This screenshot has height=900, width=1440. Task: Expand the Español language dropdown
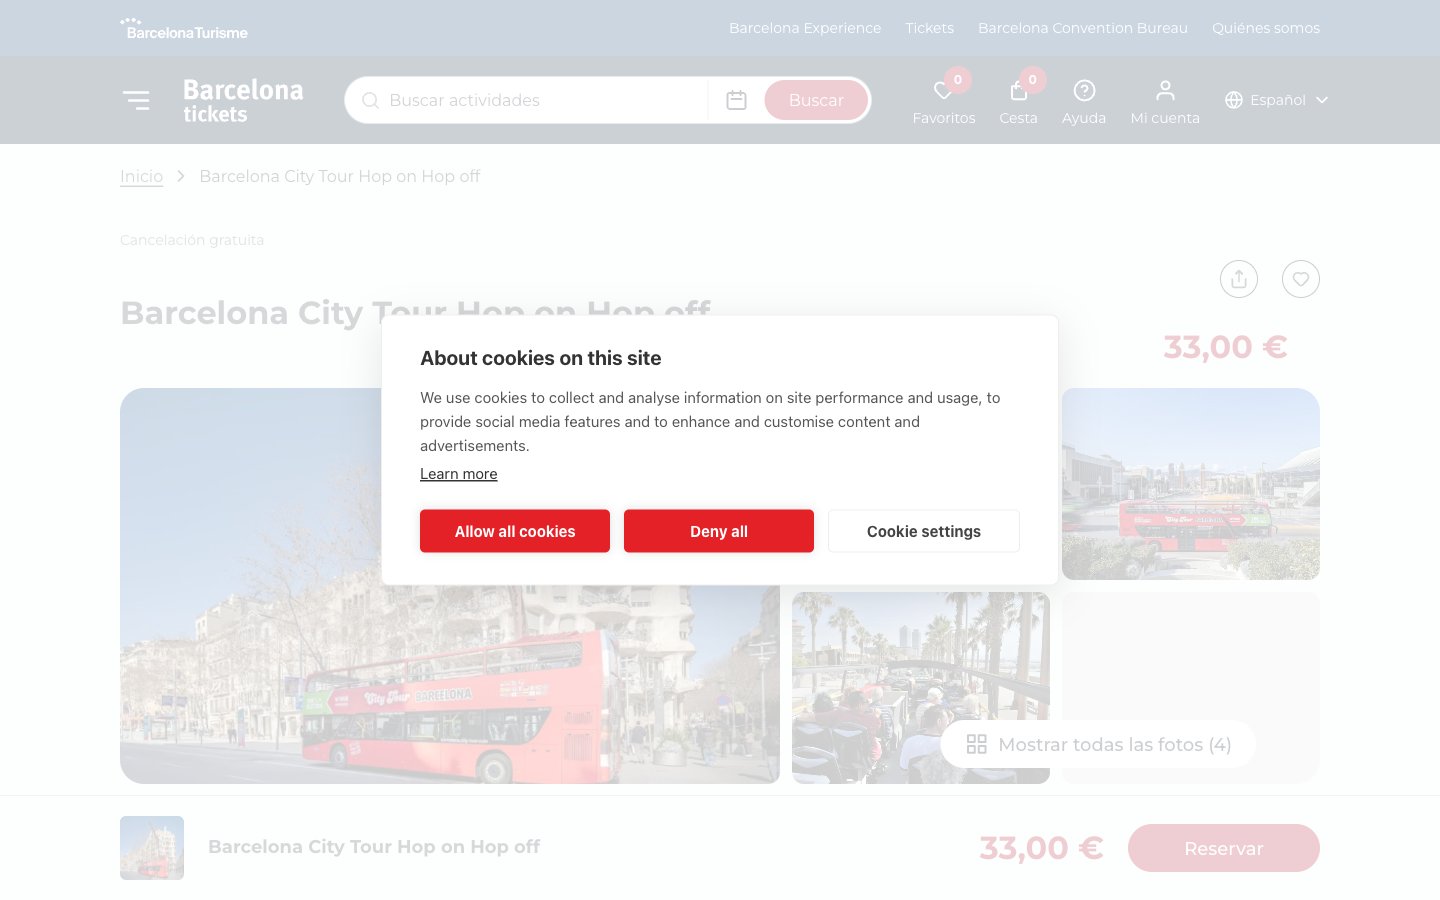(x=1276, y=100)
